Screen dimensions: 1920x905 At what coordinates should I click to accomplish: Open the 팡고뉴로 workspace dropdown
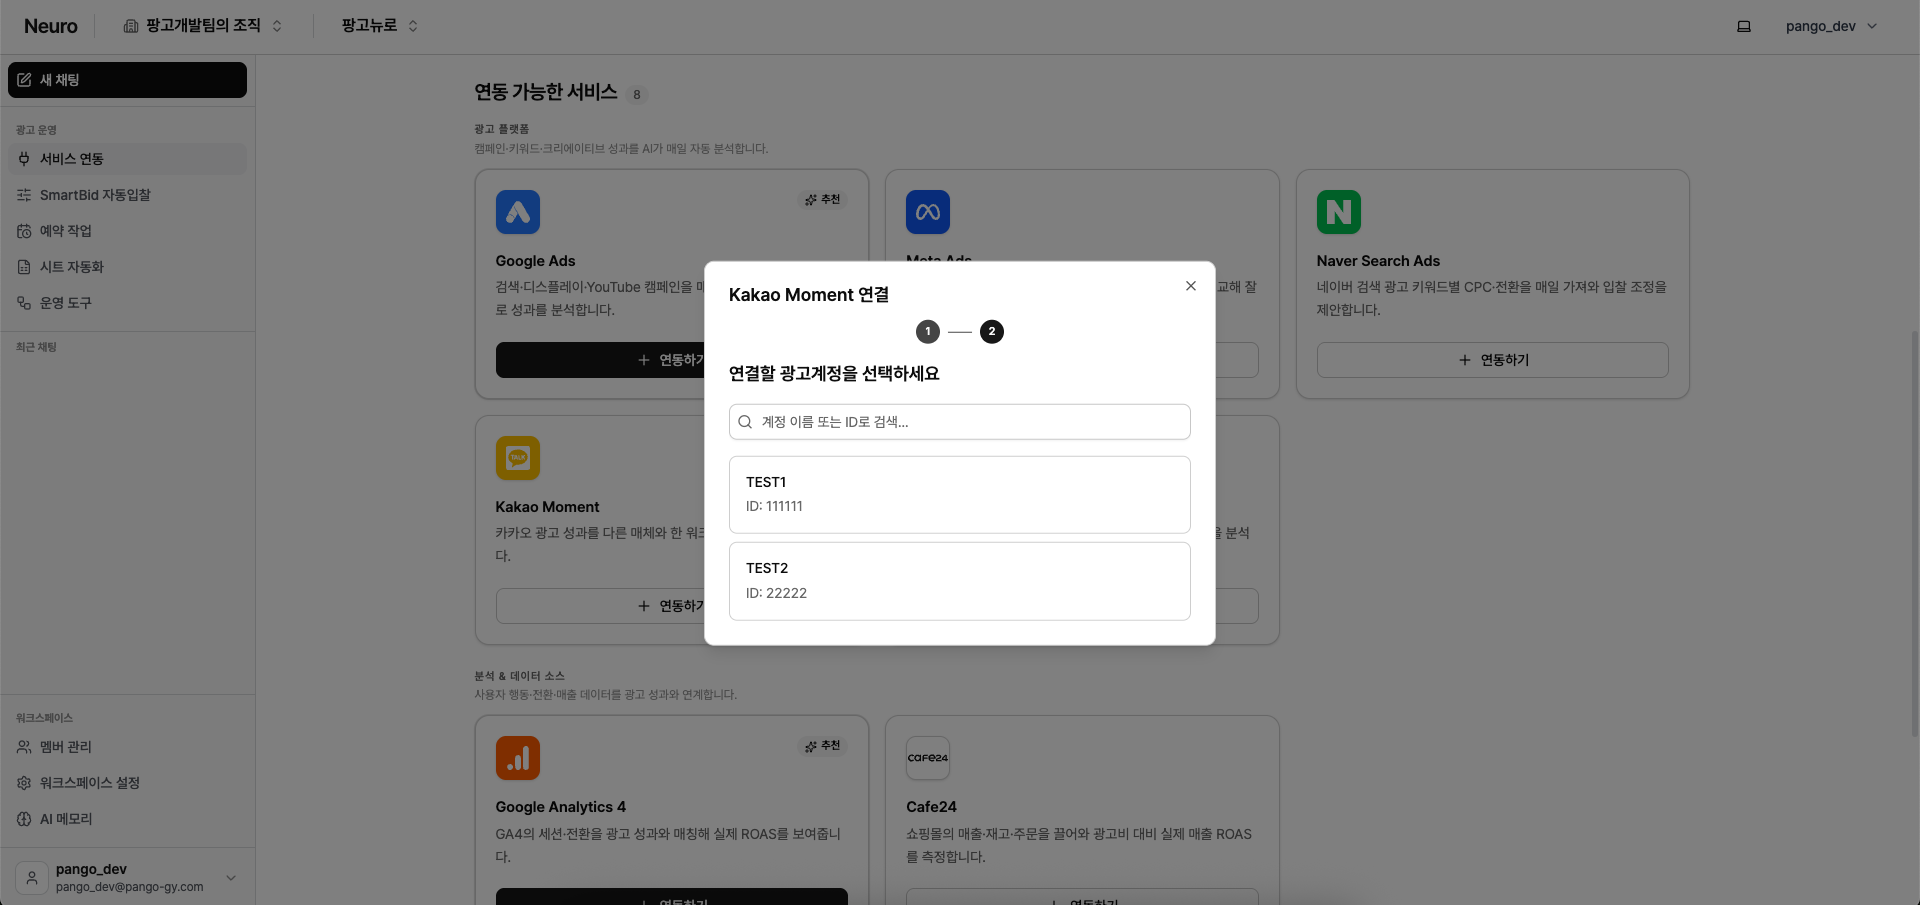coord(380,26)
